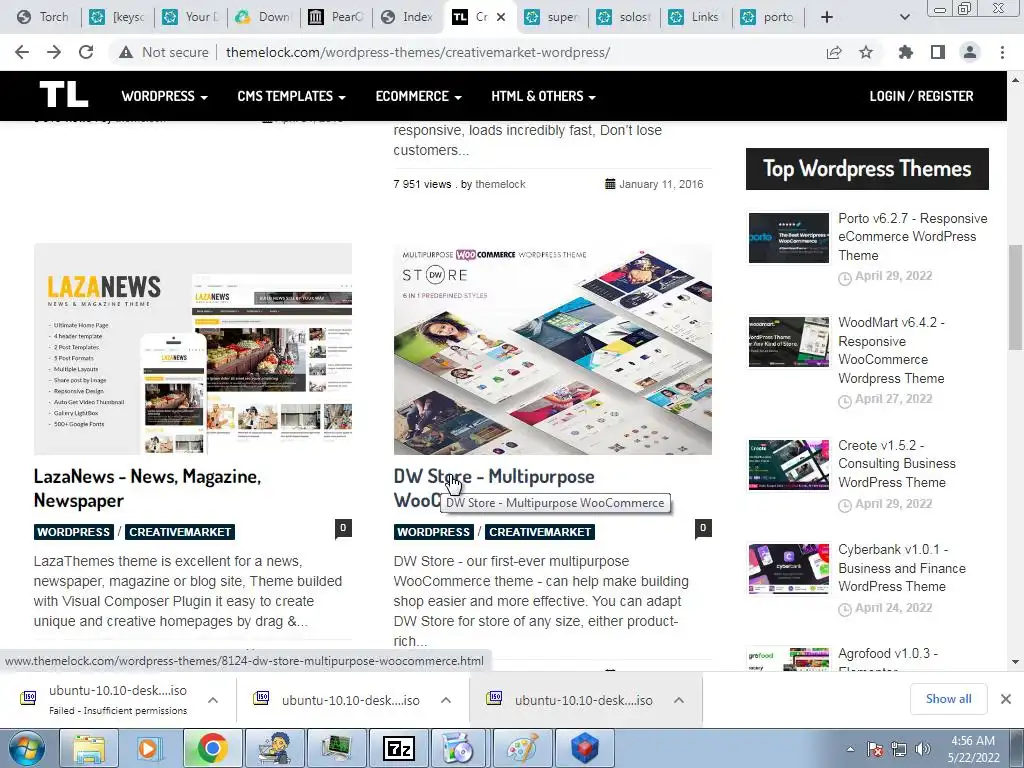This screenshot has height=768, width=1024.
Task: Open options for failed ubuntu download
Action: pos(213,699)
